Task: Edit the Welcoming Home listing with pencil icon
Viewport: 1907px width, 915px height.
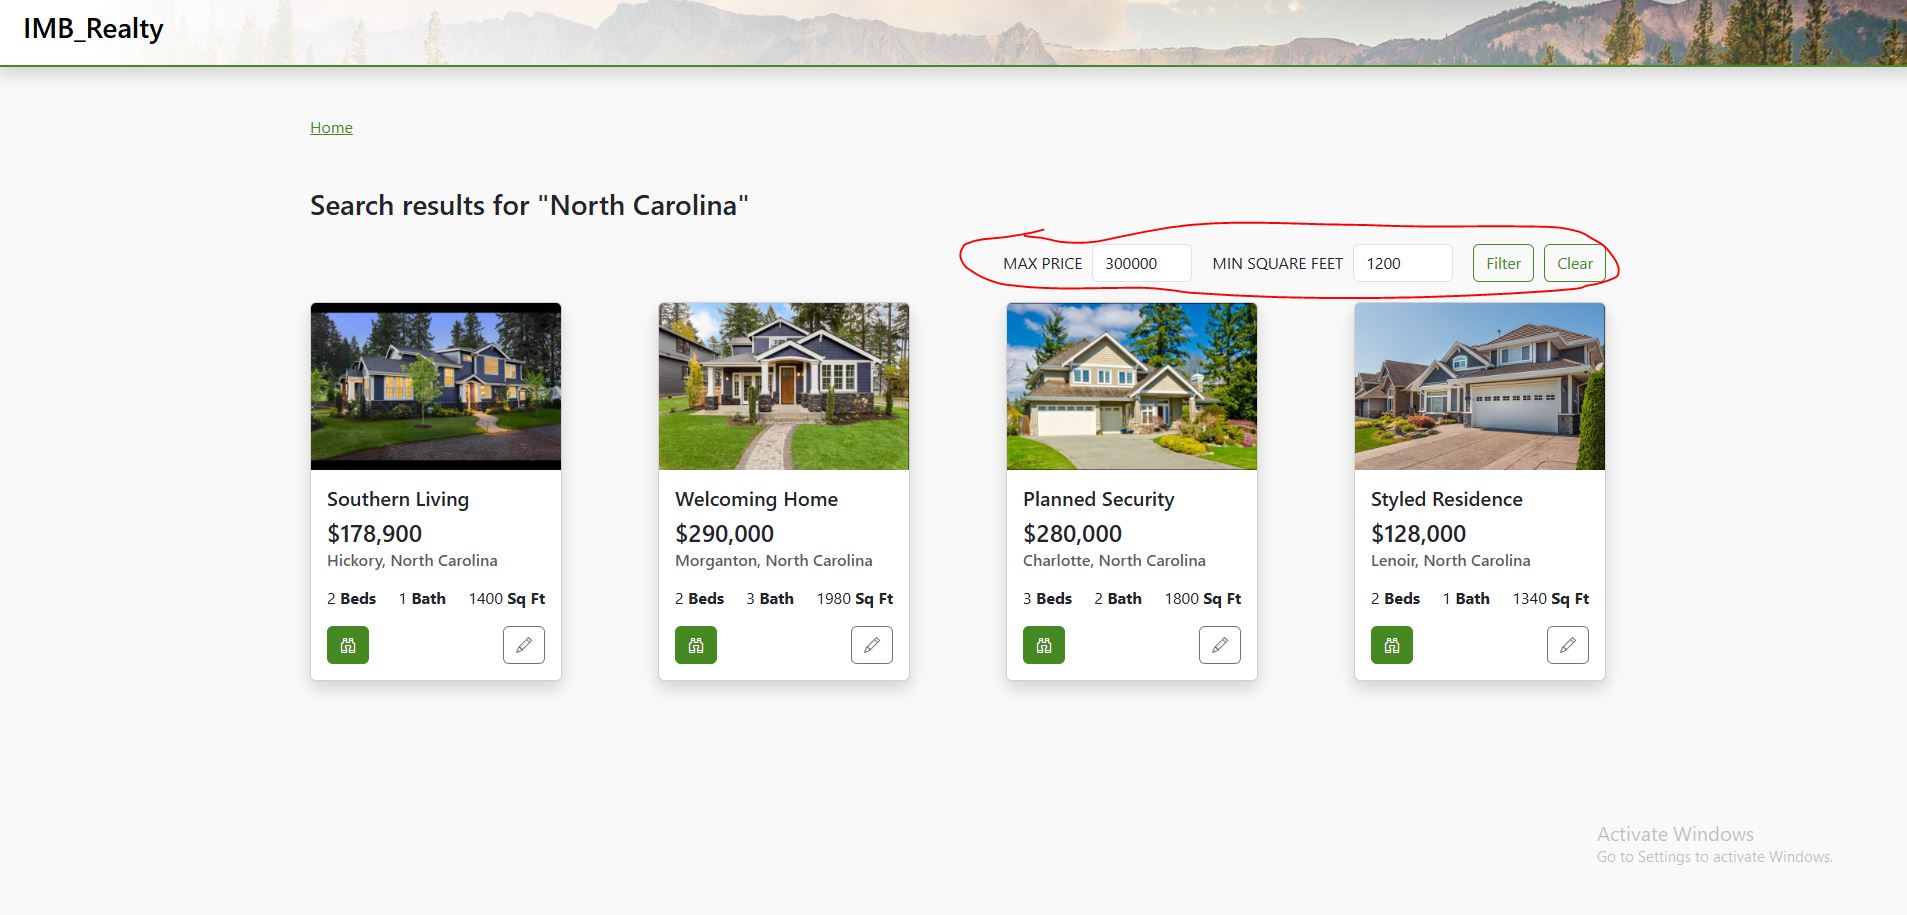Action: 872,645
